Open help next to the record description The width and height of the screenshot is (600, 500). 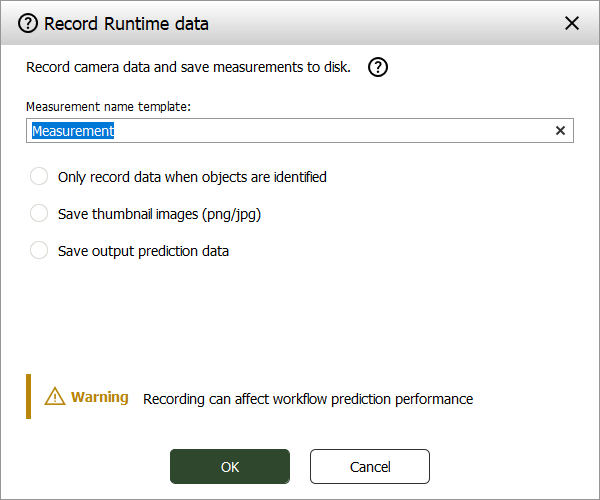378,68
